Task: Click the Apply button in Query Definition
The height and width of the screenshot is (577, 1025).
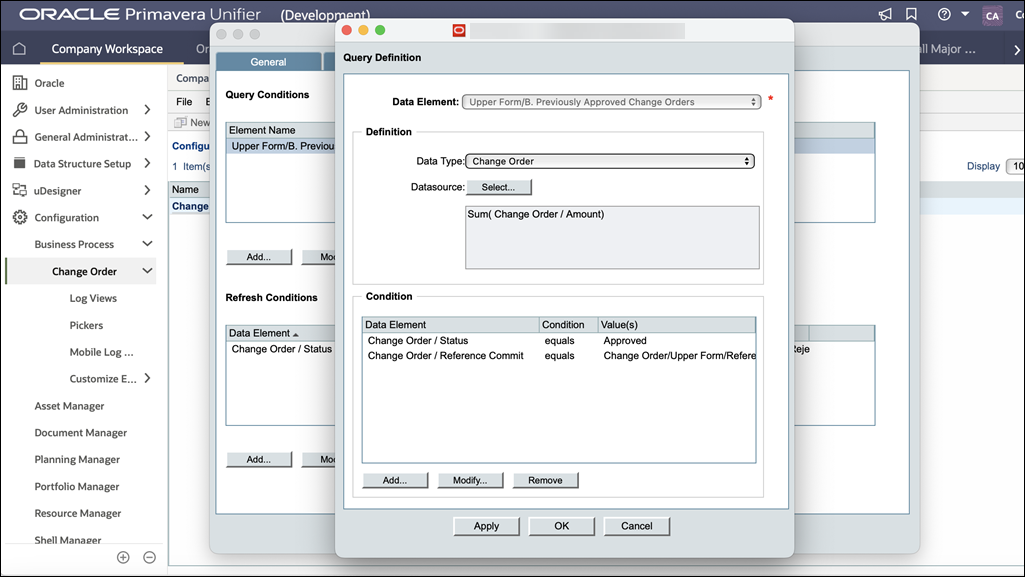Action: [486, 525]
